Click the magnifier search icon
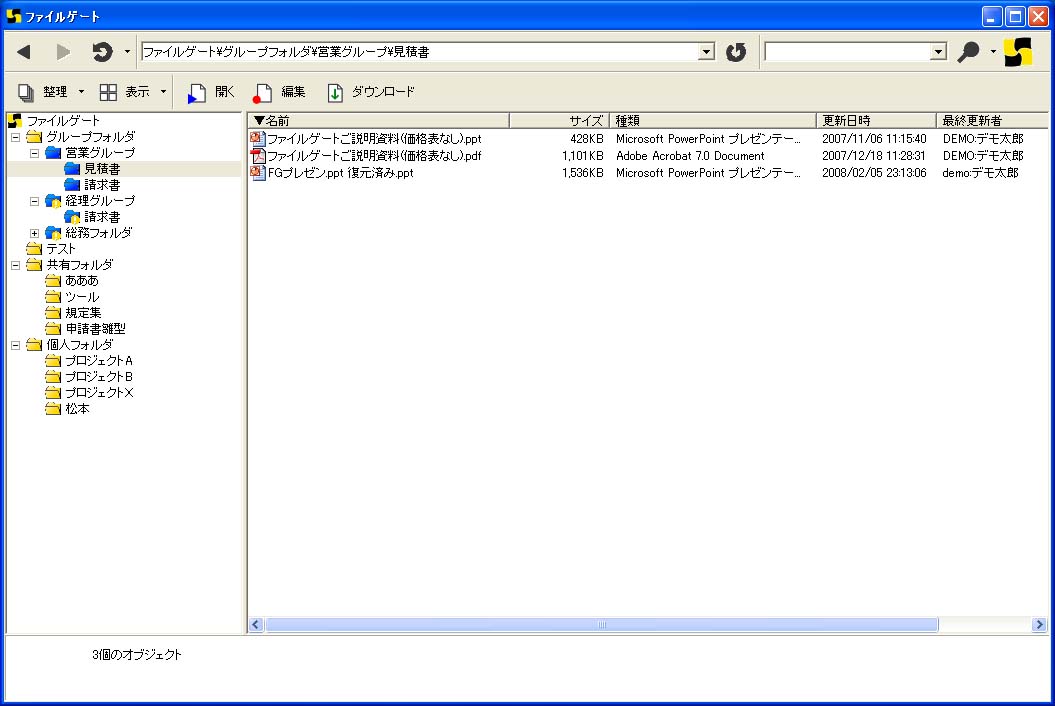Viewport: 1055px width, 706px height. point(967,52)
